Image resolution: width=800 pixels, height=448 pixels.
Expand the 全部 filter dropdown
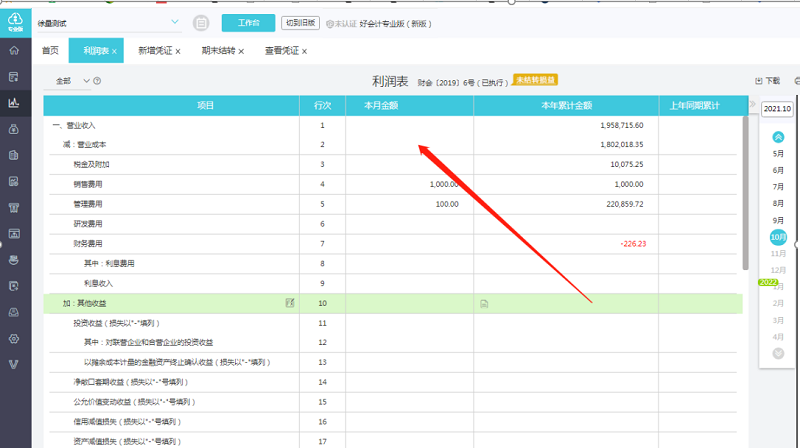pyautogui.click(x=86, y=81)
